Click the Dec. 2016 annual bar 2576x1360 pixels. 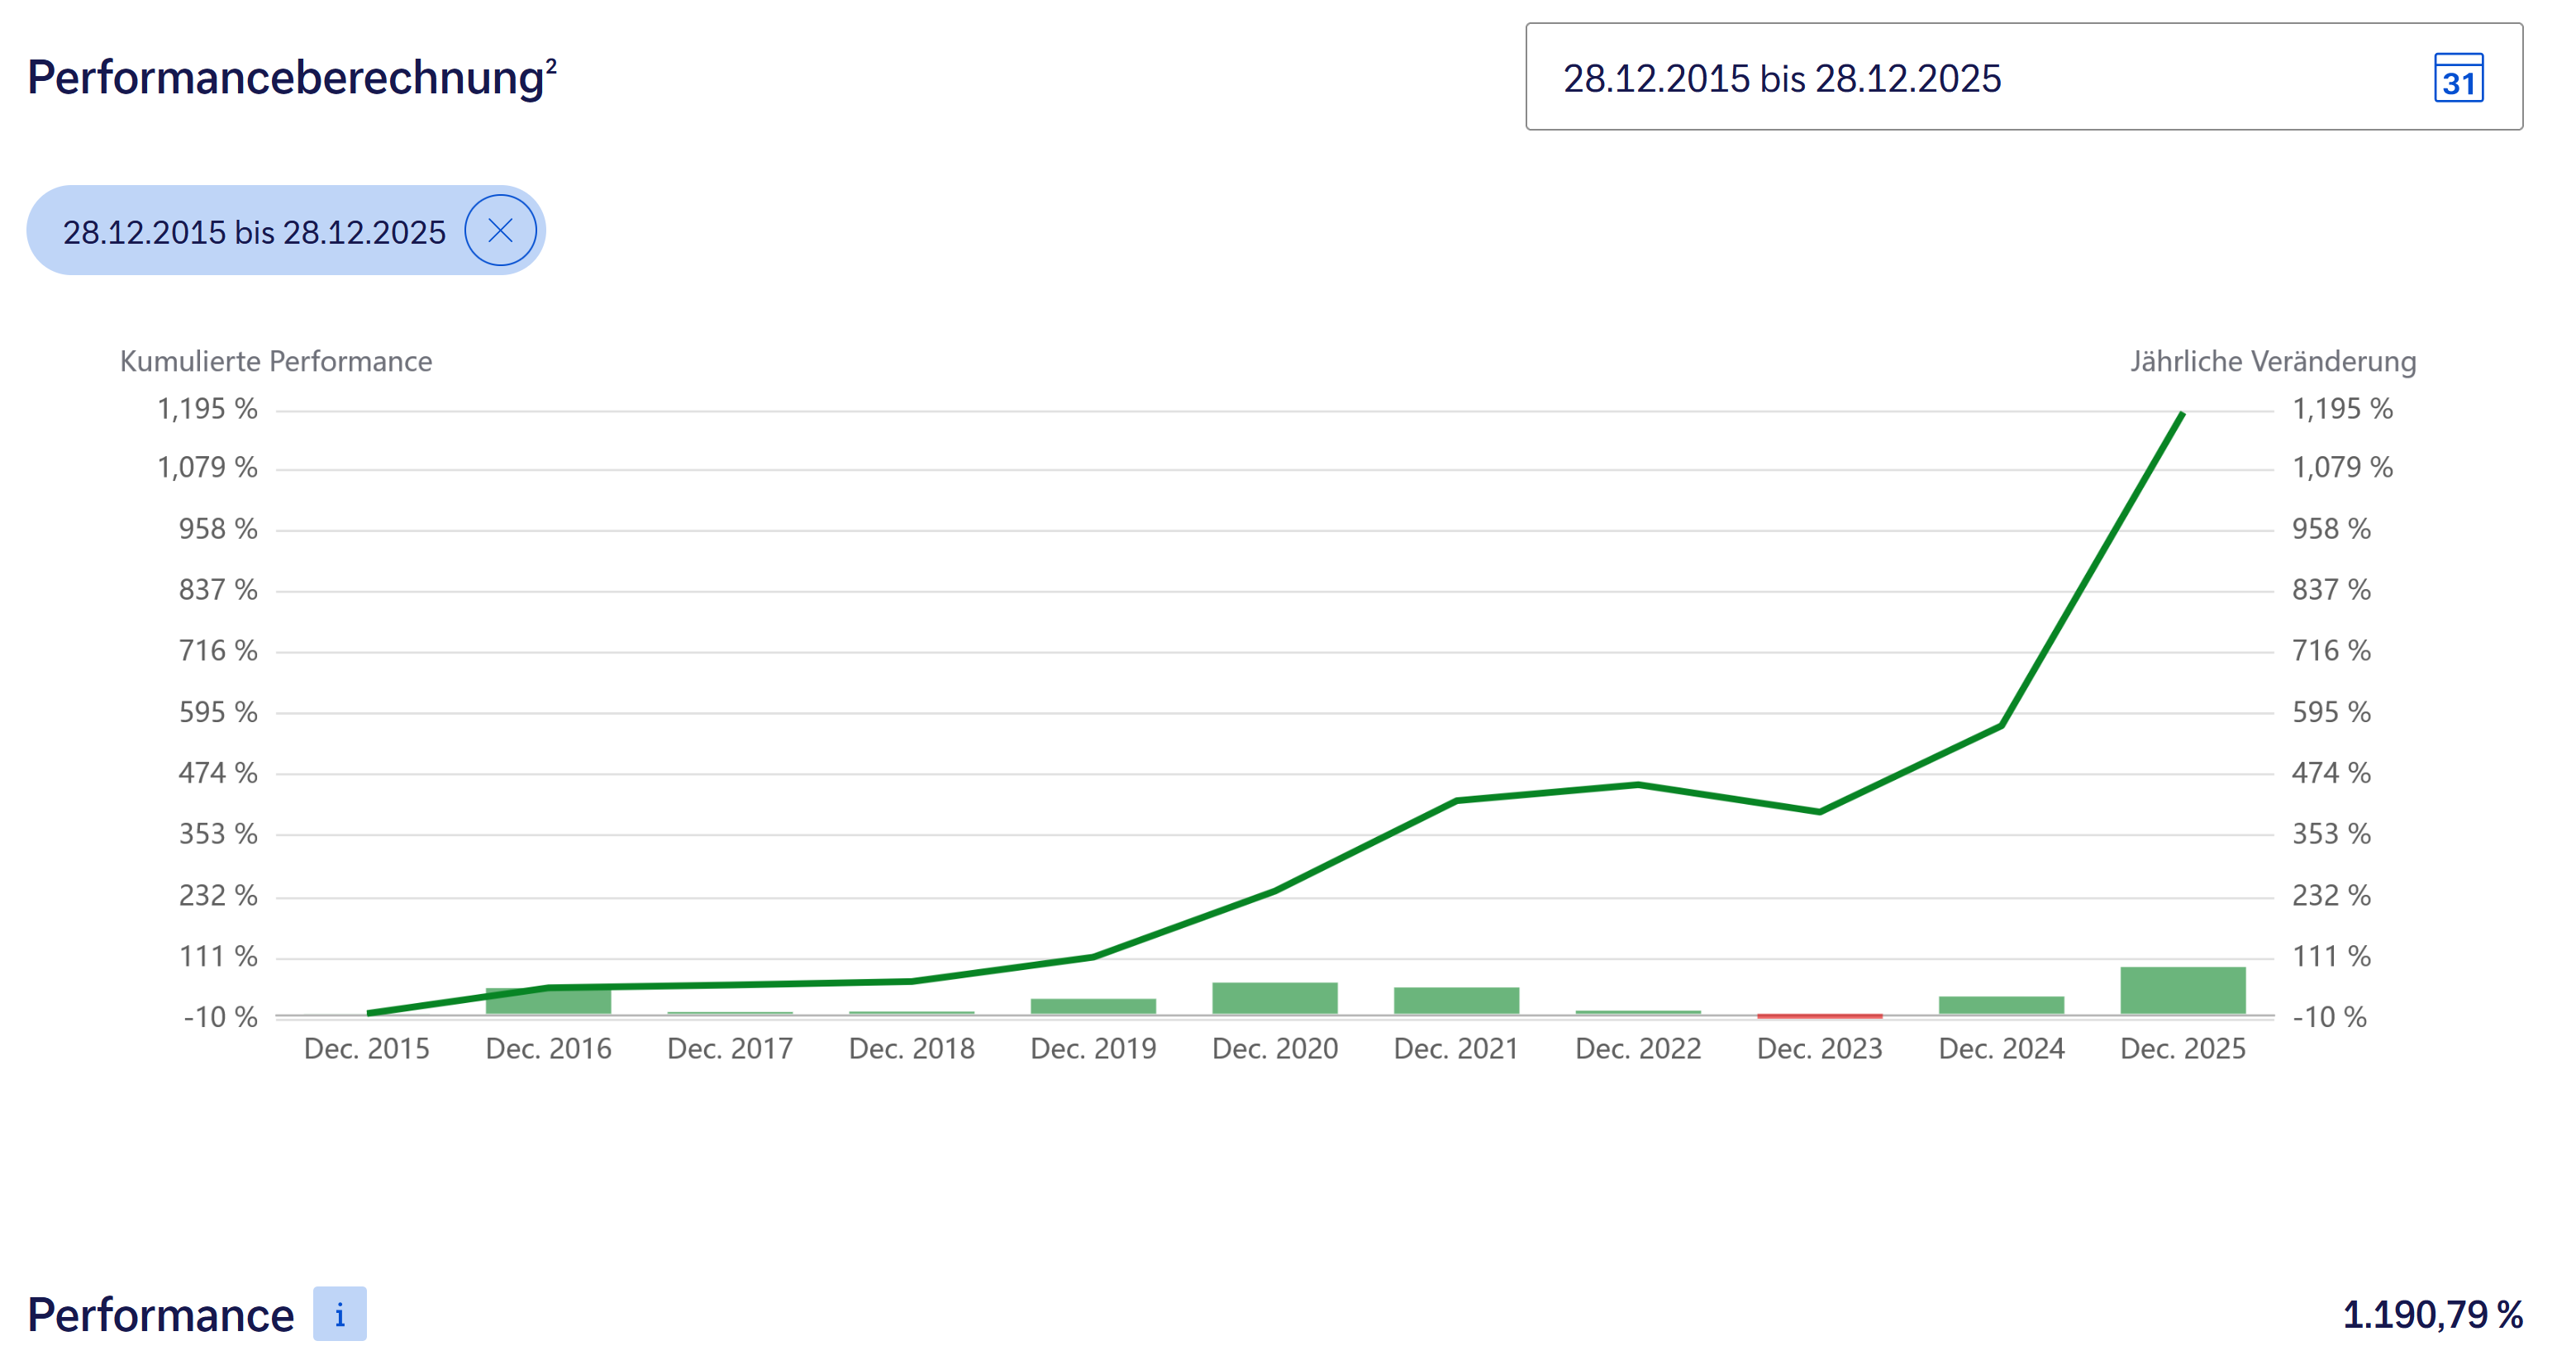(x=548, y=1003)
